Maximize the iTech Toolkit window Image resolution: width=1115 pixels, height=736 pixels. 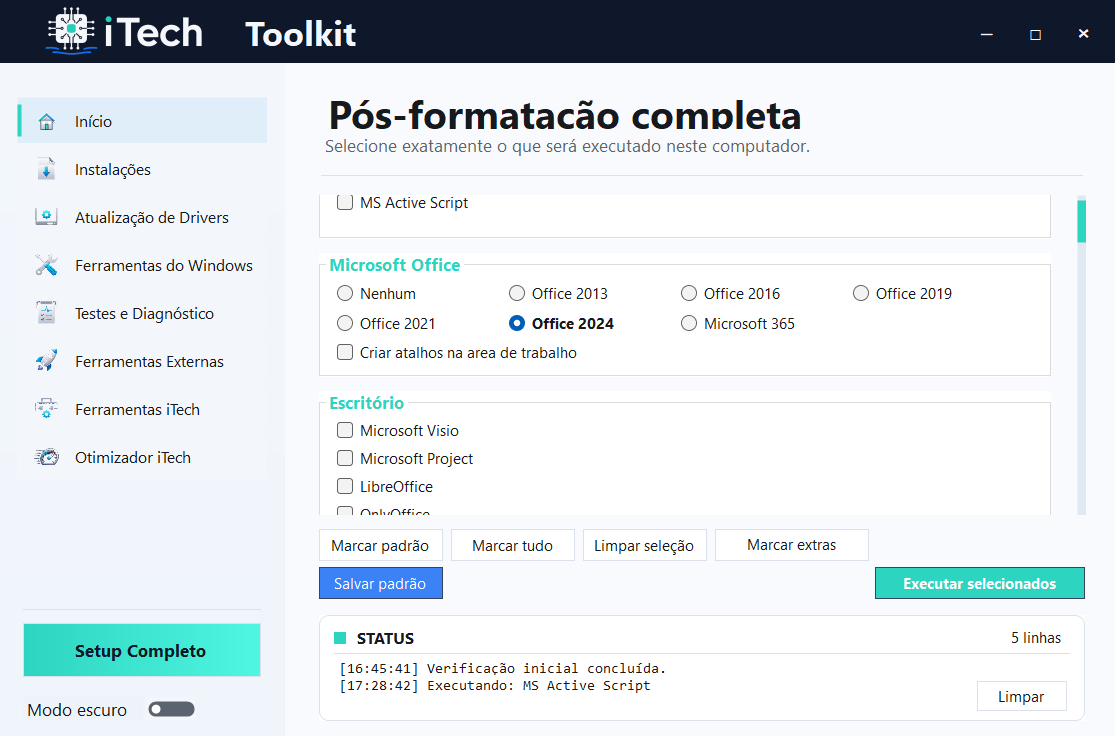point(1035,34)
